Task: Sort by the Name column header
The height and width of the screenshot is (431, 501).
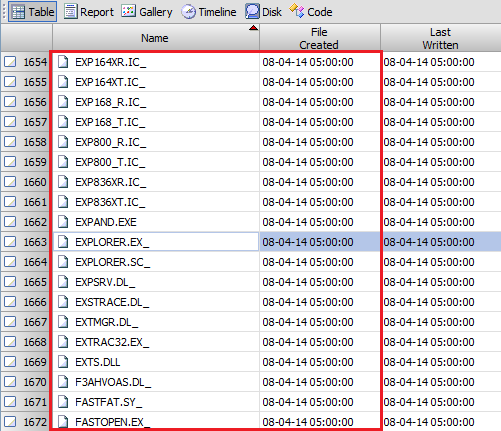Action: pos(156,38)
